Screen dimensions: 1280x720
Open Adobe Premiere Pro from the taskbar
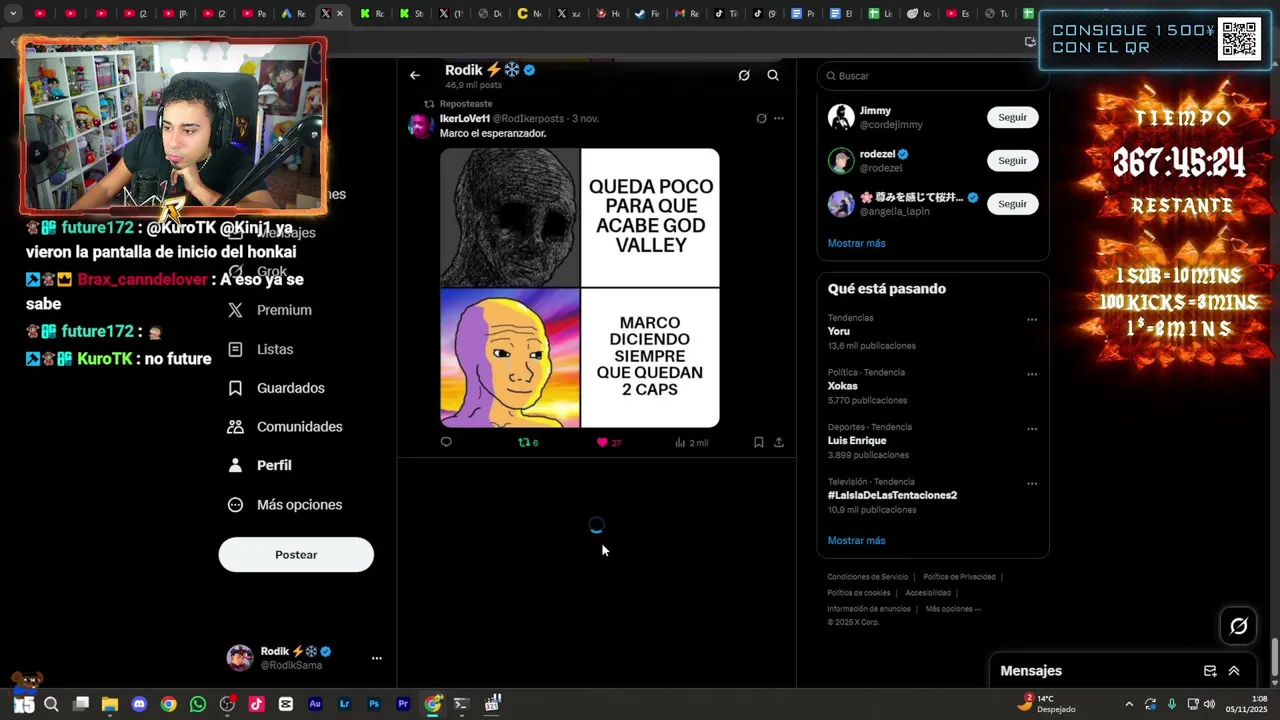(x=403, y=704)
